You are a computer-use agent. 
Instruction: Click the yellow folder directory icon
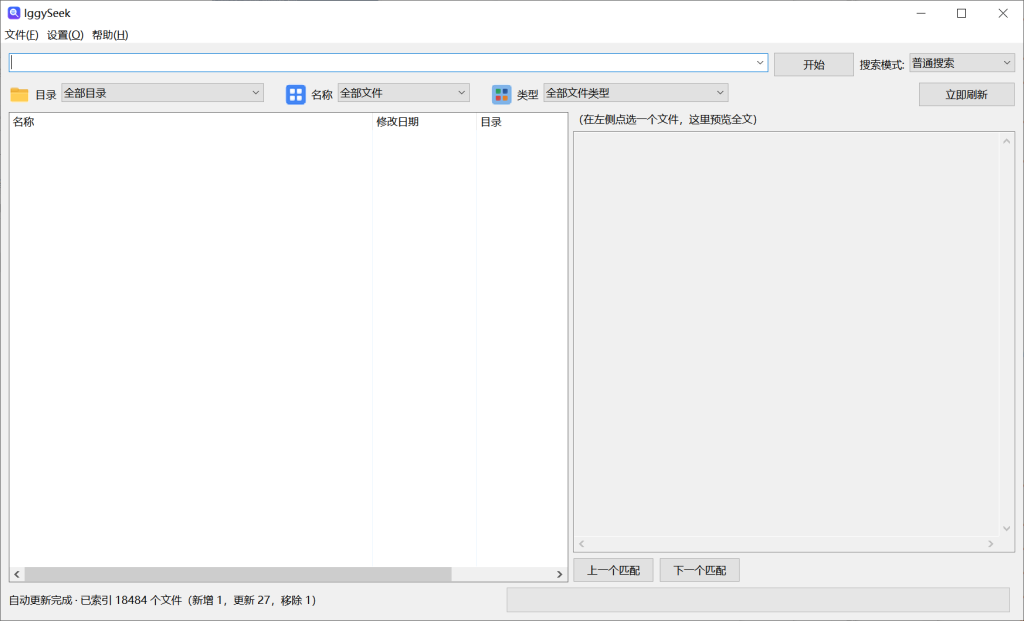[x=20, y=95]
